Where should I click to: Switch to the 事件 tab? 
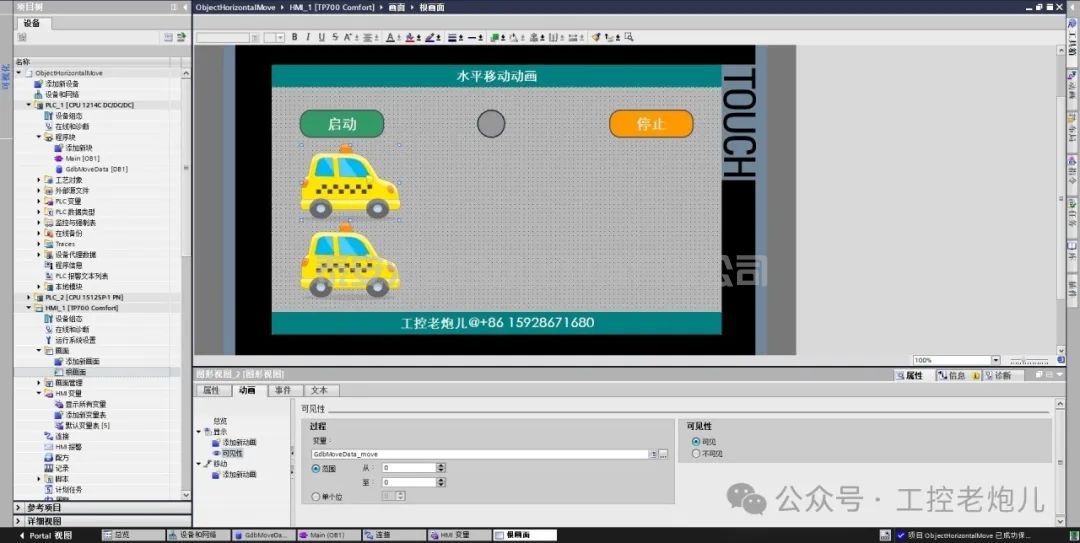click(x=283, y=390)
